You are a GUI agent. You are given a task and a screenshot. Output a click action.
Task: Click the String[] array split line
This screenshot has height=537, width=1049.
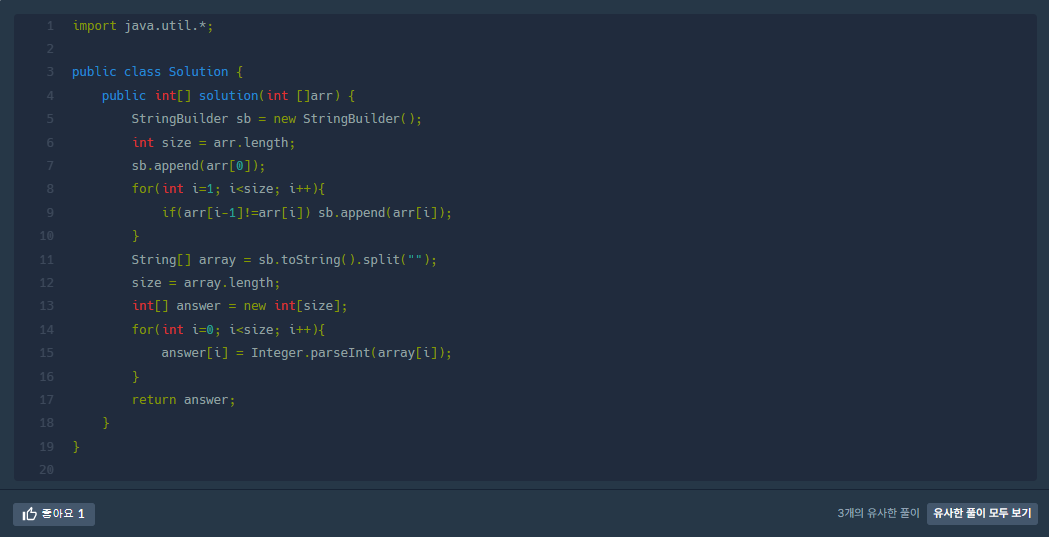tap(284, 259)
